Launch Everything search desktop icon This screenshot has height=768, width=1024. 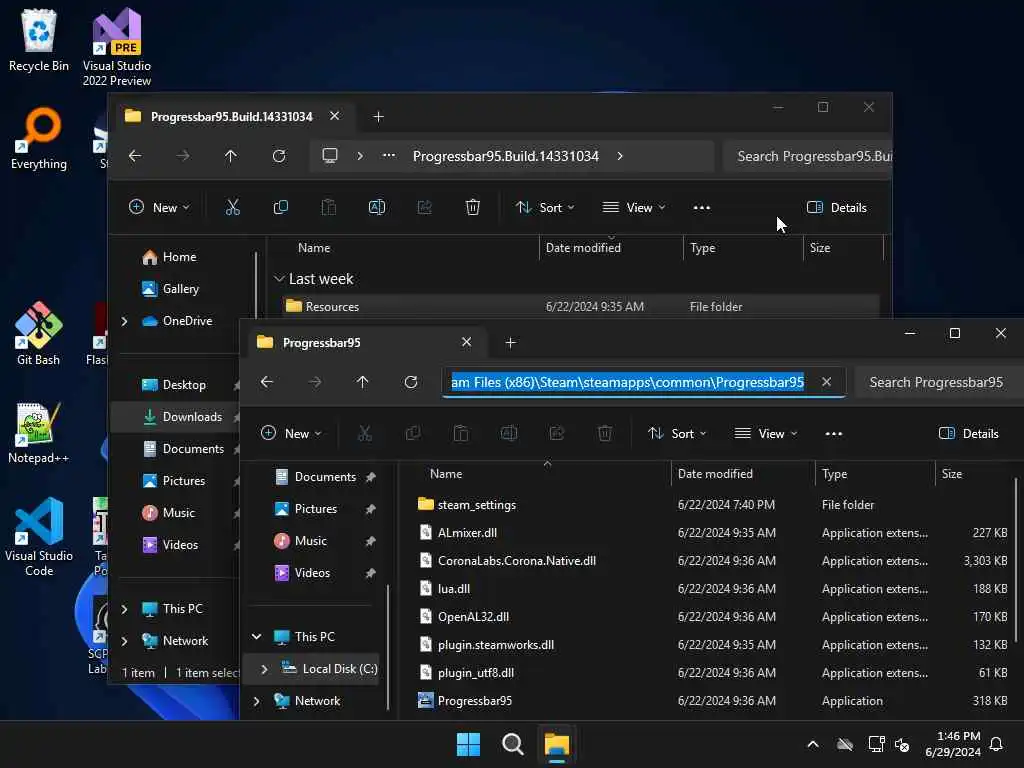coord(39,138)
